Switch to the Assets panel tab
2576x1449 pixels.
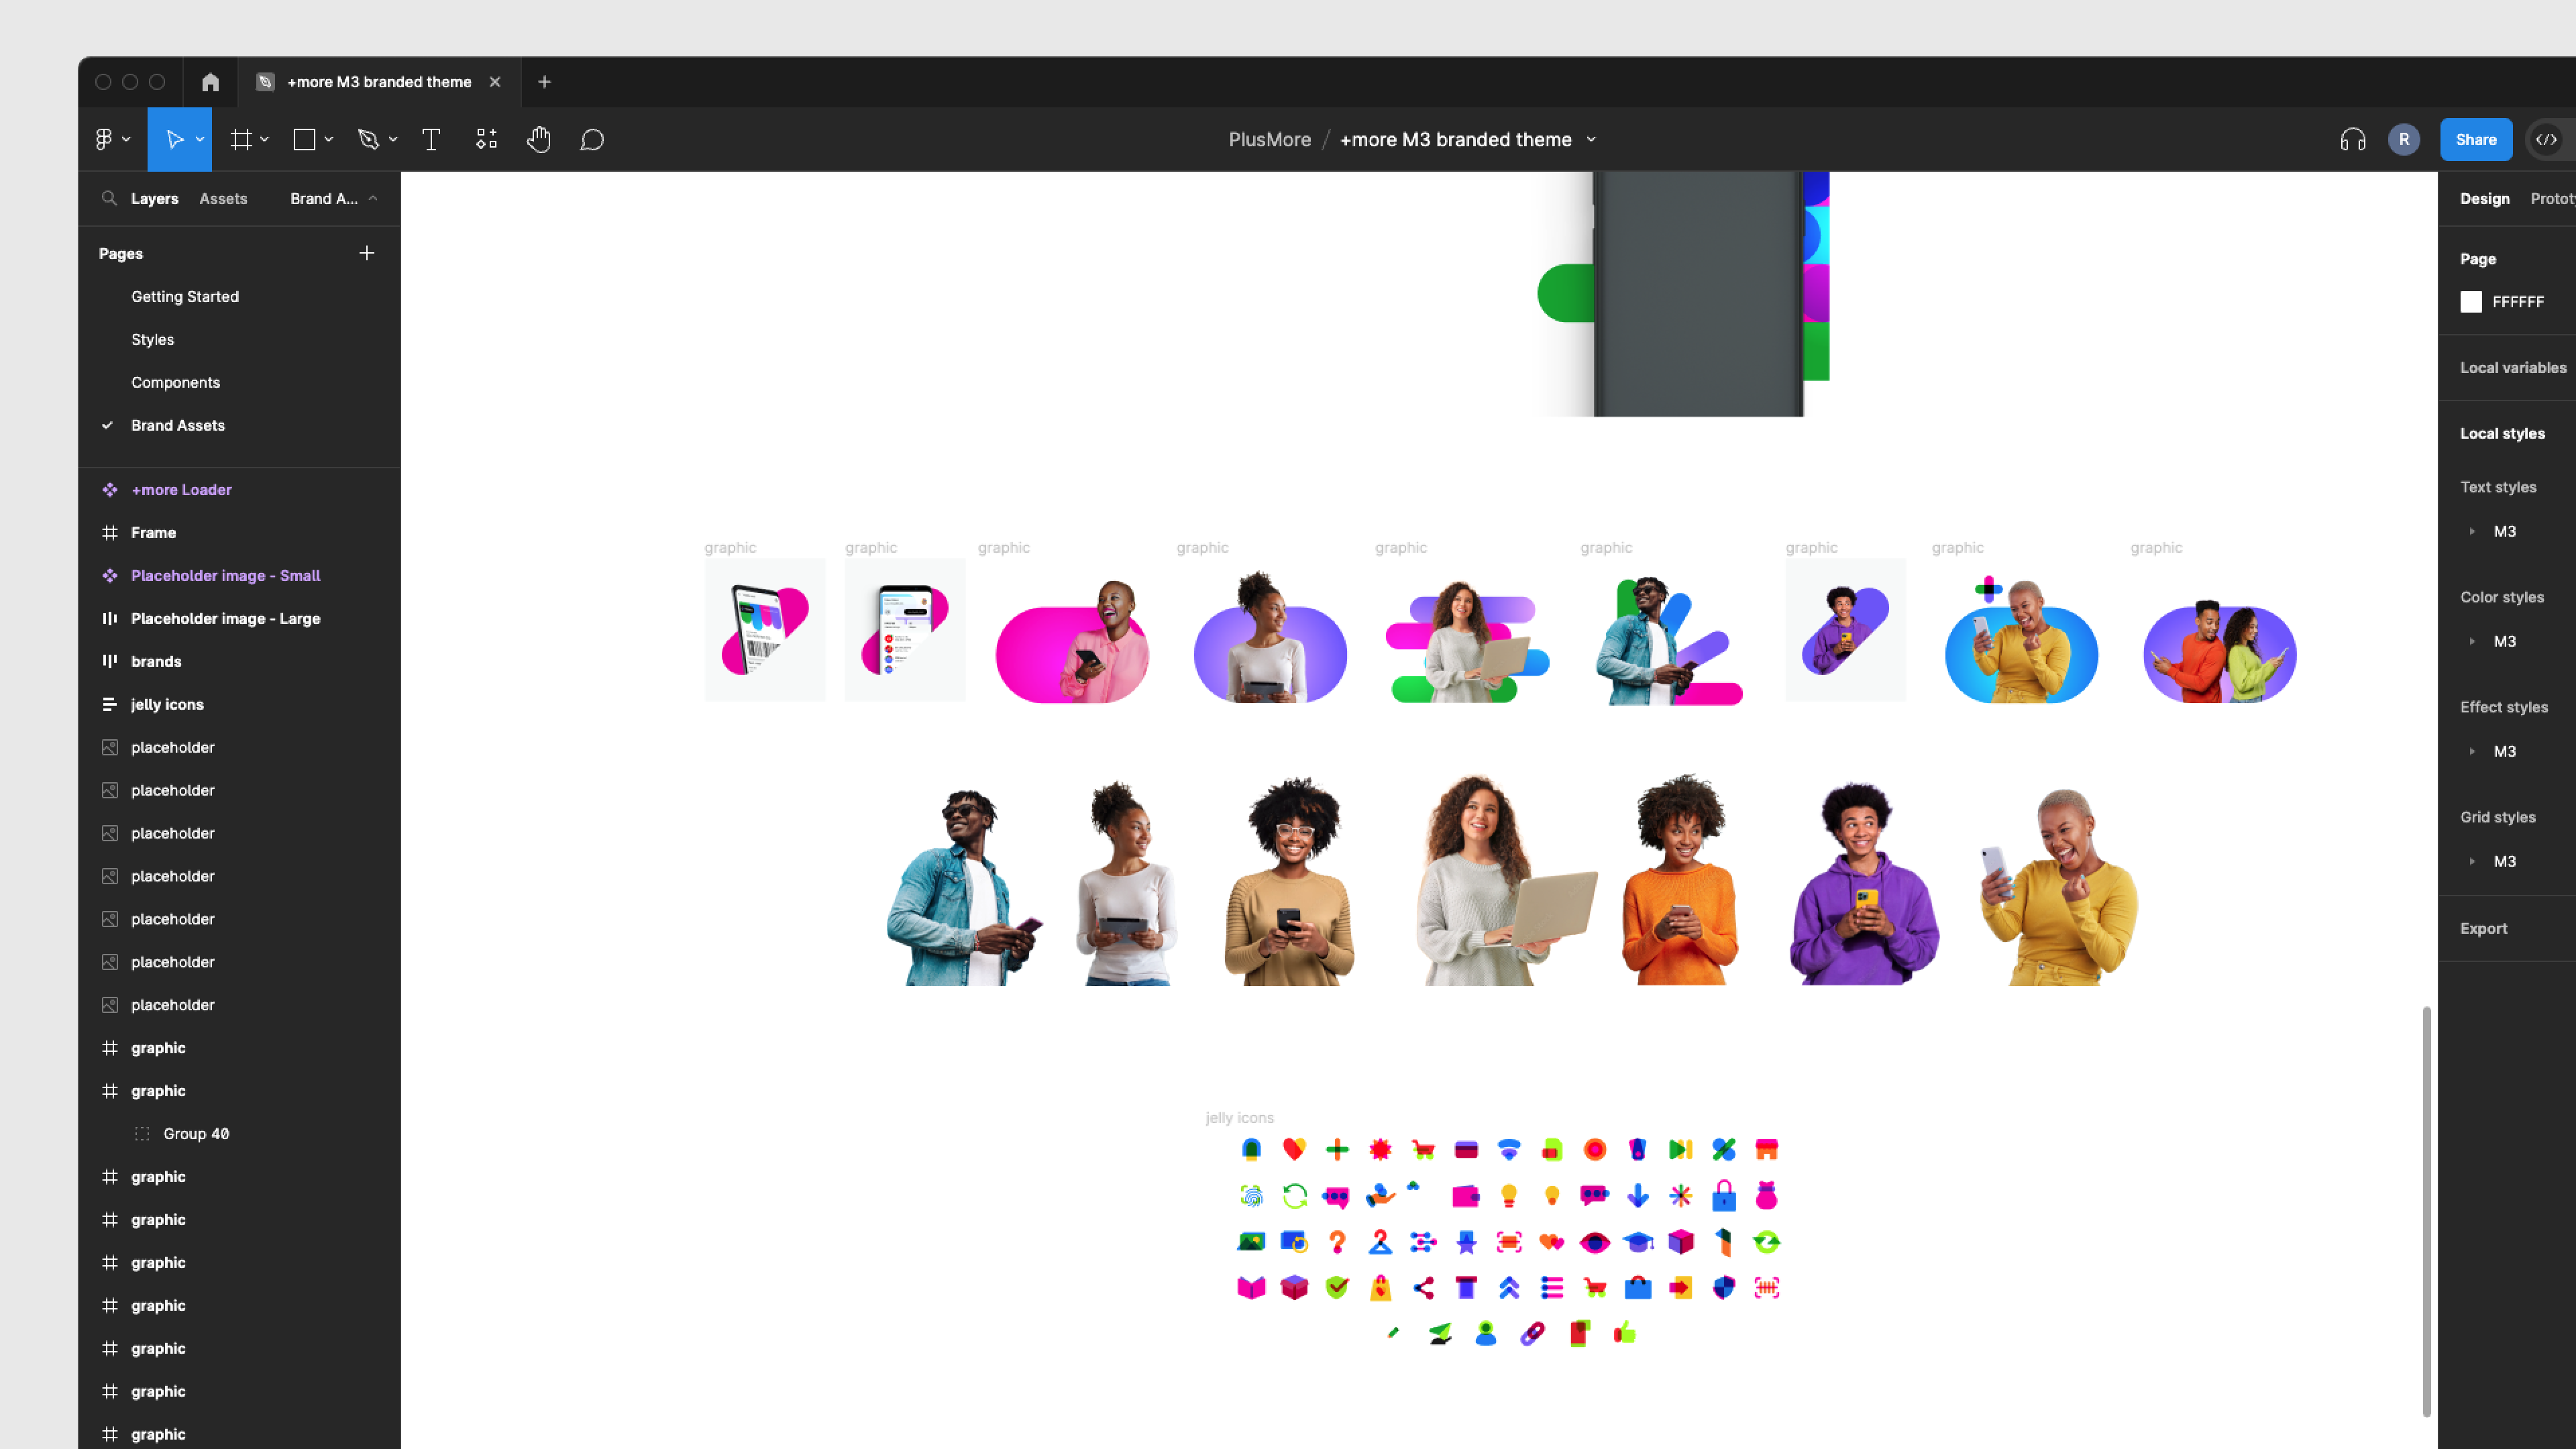tap(223, 198)
